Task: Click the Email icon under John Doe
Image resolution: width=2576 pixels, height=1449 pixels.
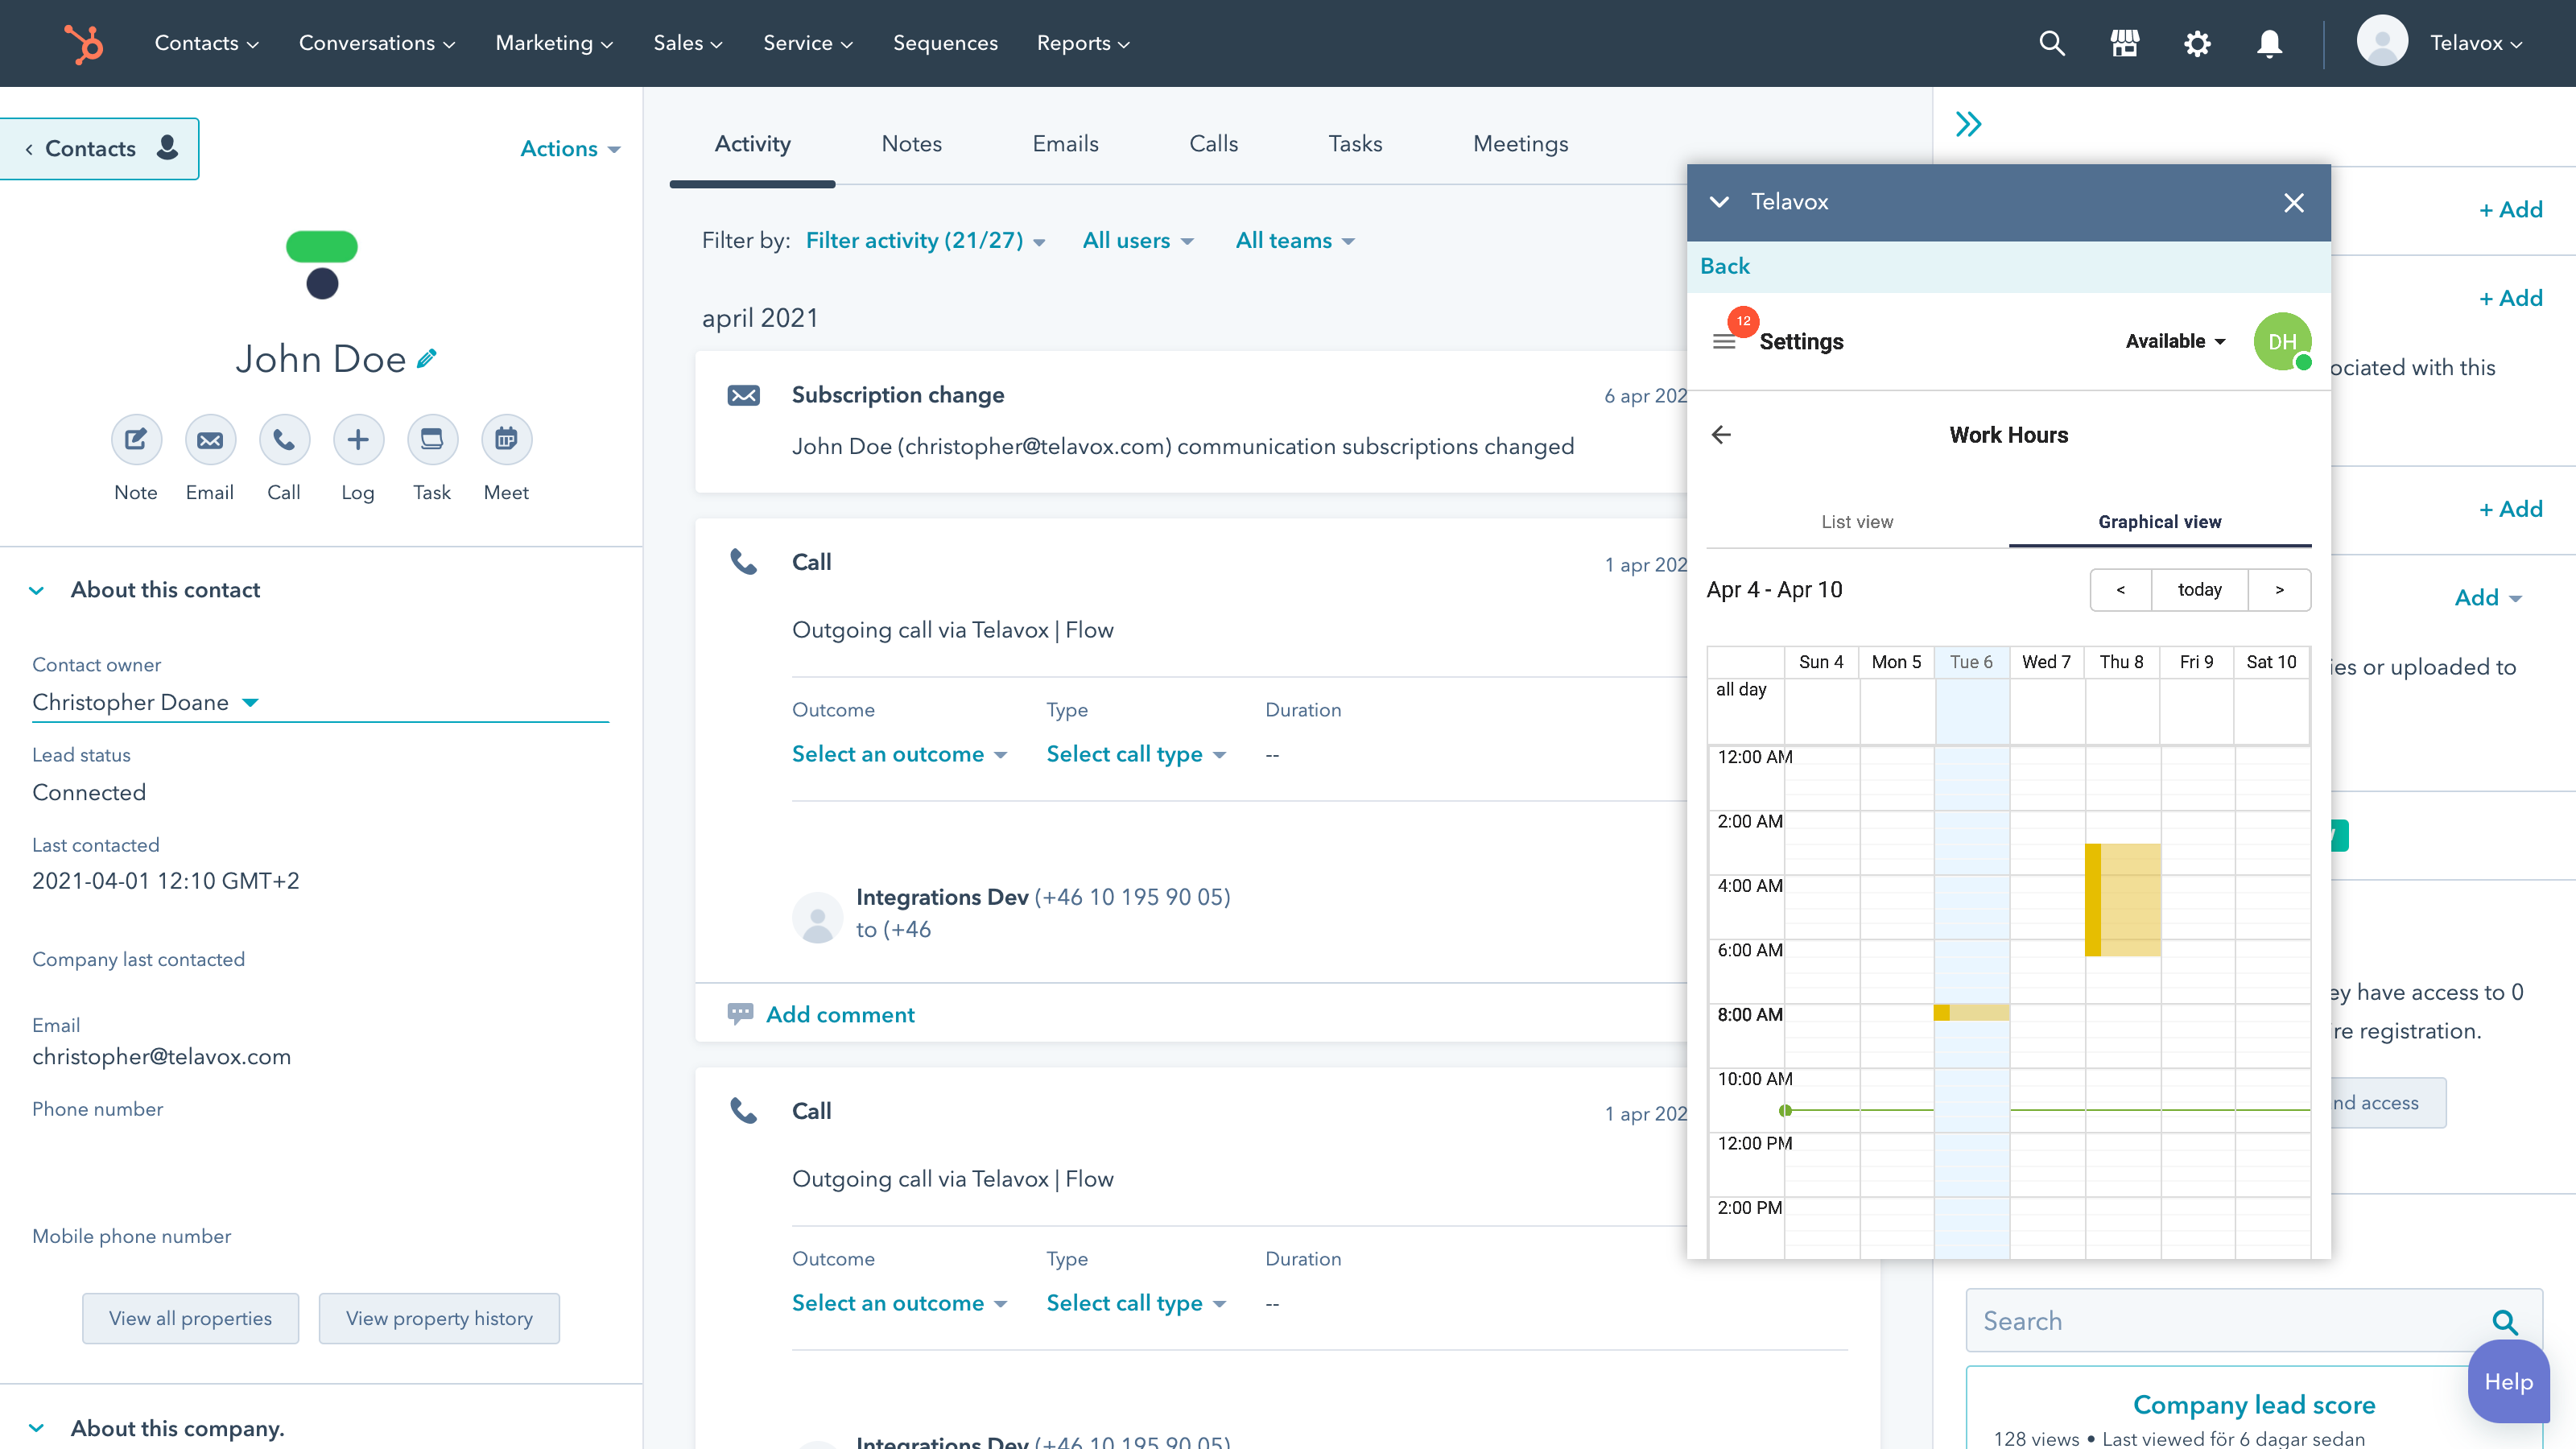Action: (x=210, y=440)
